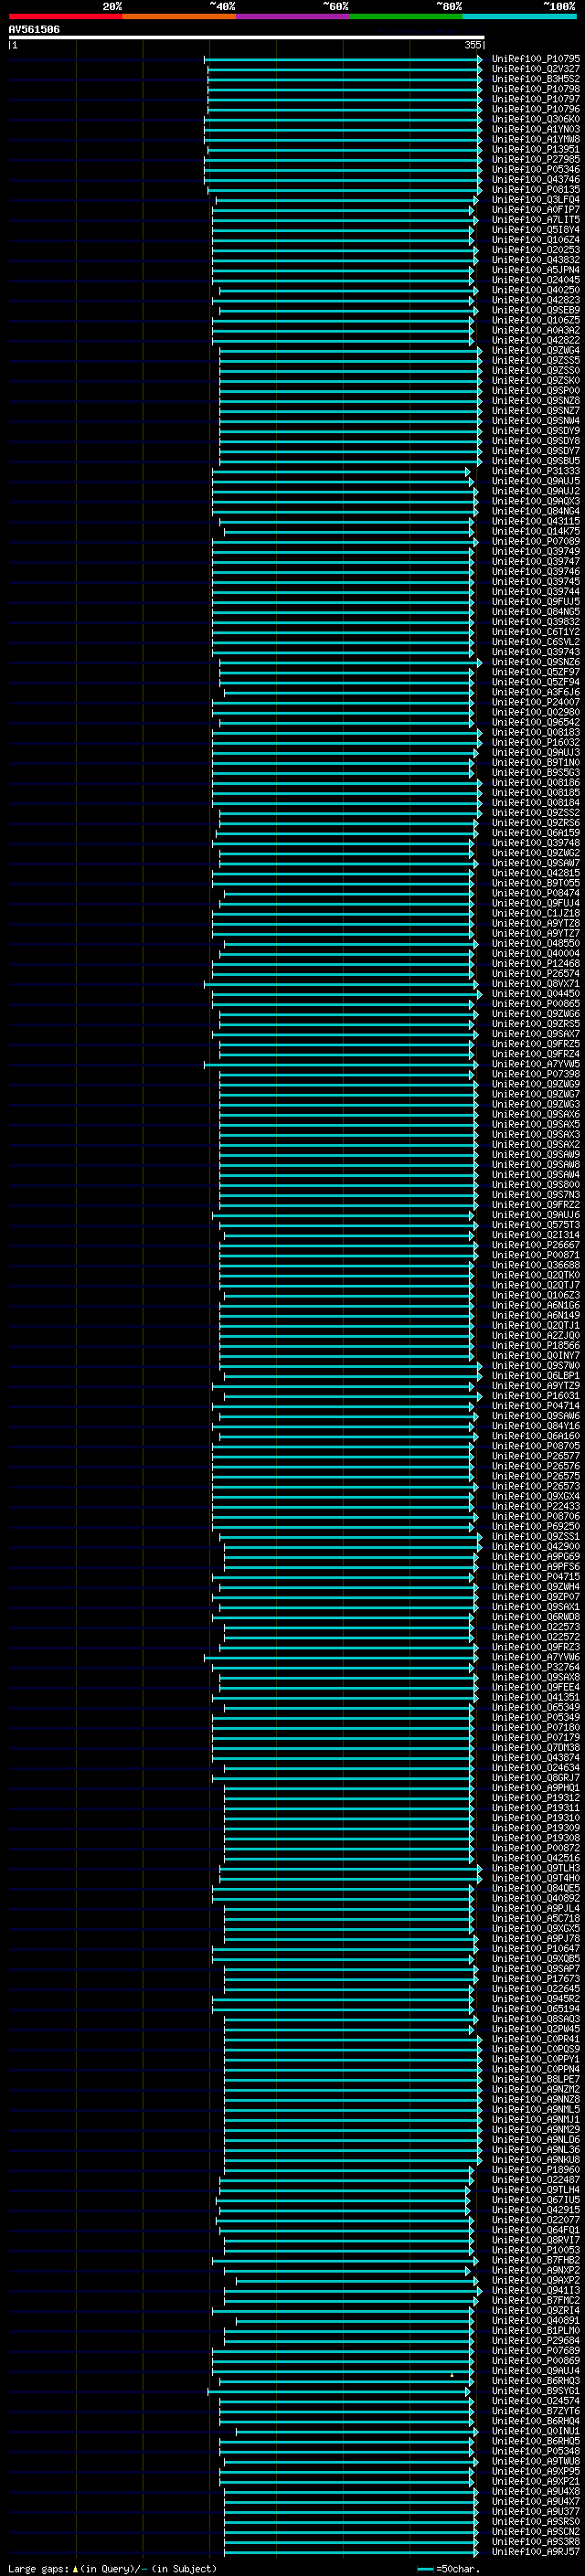This screenshot has height=2576, width=585.
Task: Select the label UniRef100_Q575T3
Action: click(535, 1225)
